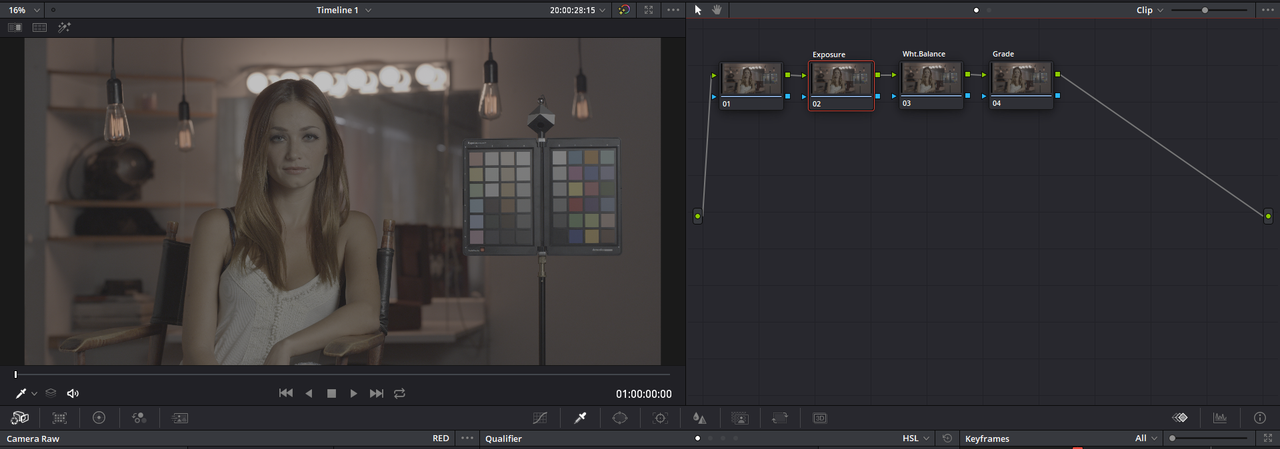
Task: Toggle loop playback
Action: click(400, 394)
